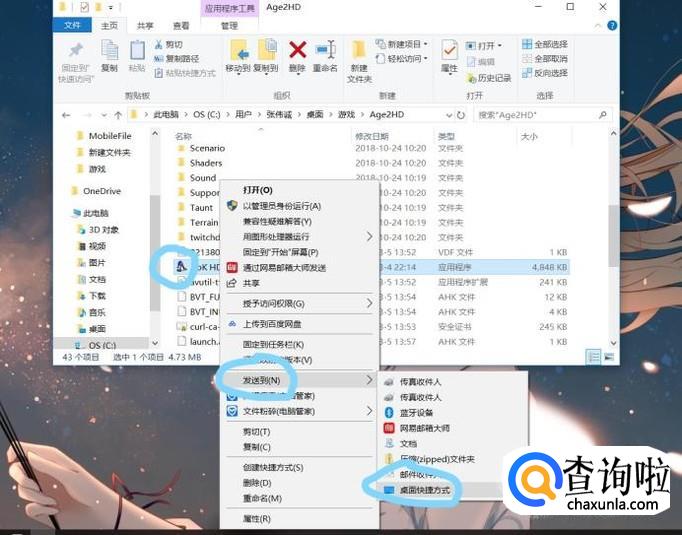Click file list scrollbar down arrow
682x535 pixels.
[x=613, y=343]
